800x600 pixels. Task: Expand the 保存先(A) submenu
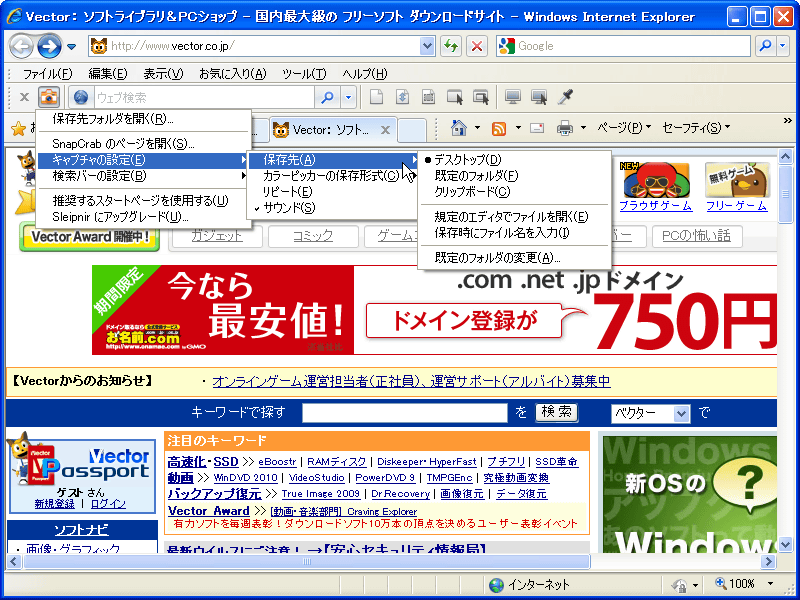pos(334,160)
